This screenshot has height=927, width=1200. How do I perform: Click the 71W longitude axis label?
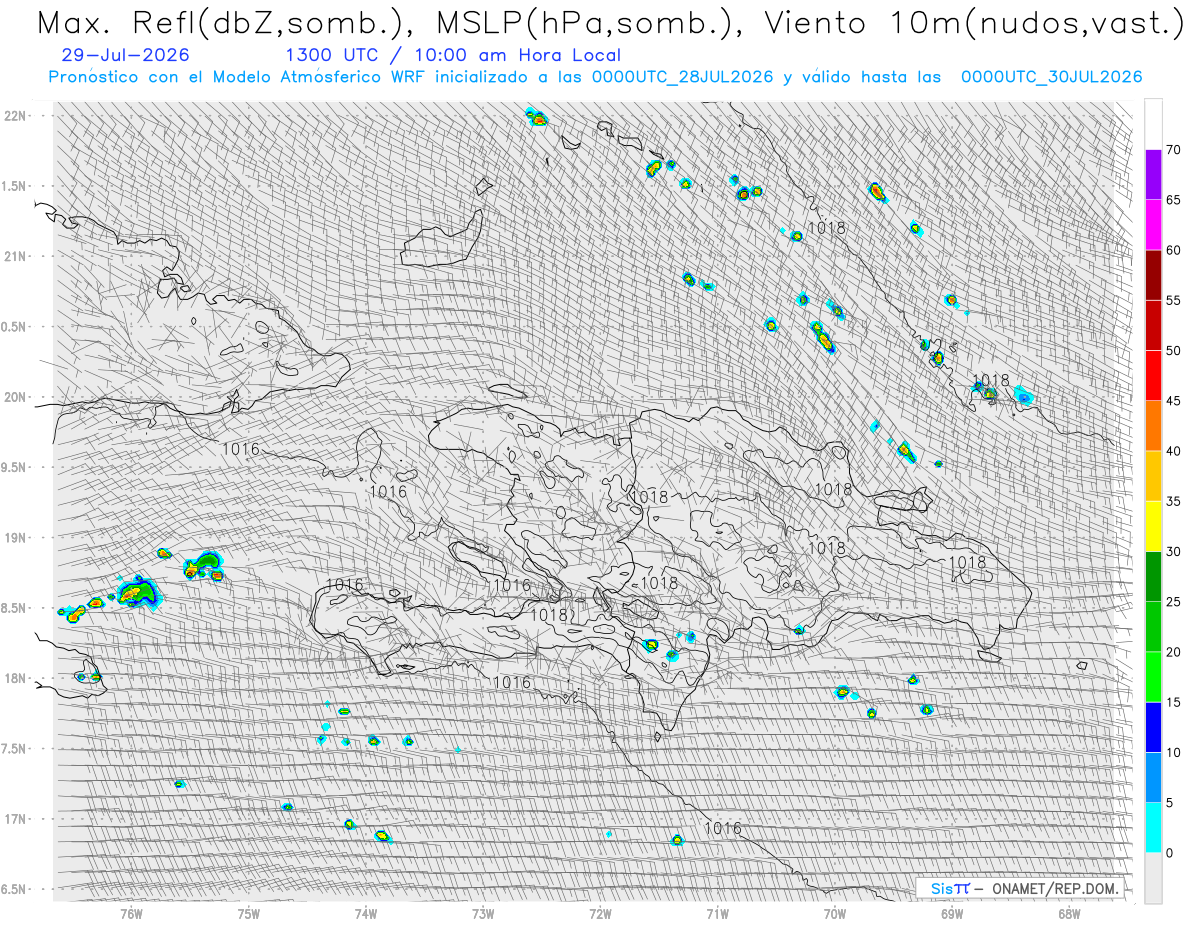pos(717,913)
